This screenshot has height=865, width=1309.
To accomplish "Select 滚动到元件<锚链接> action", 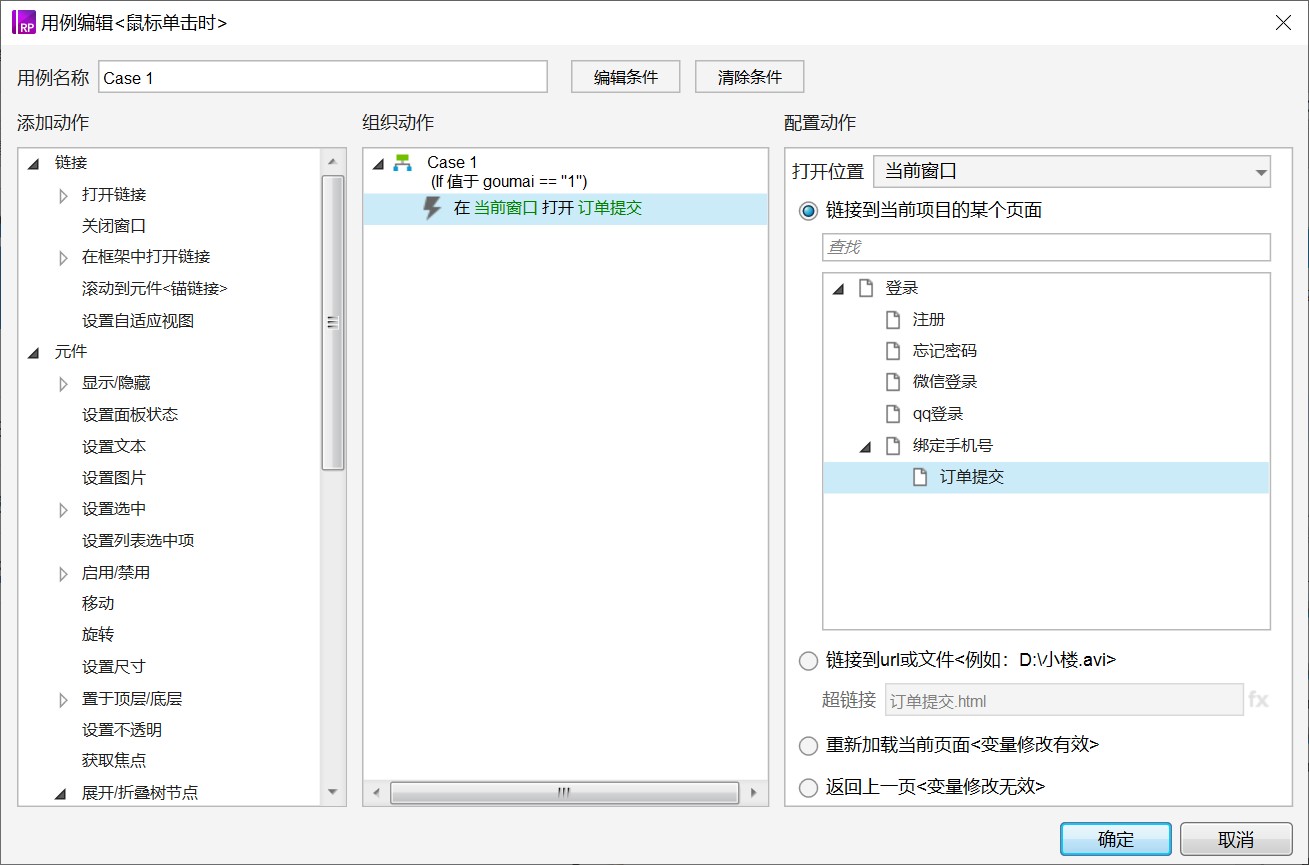I will coord(155,289).
